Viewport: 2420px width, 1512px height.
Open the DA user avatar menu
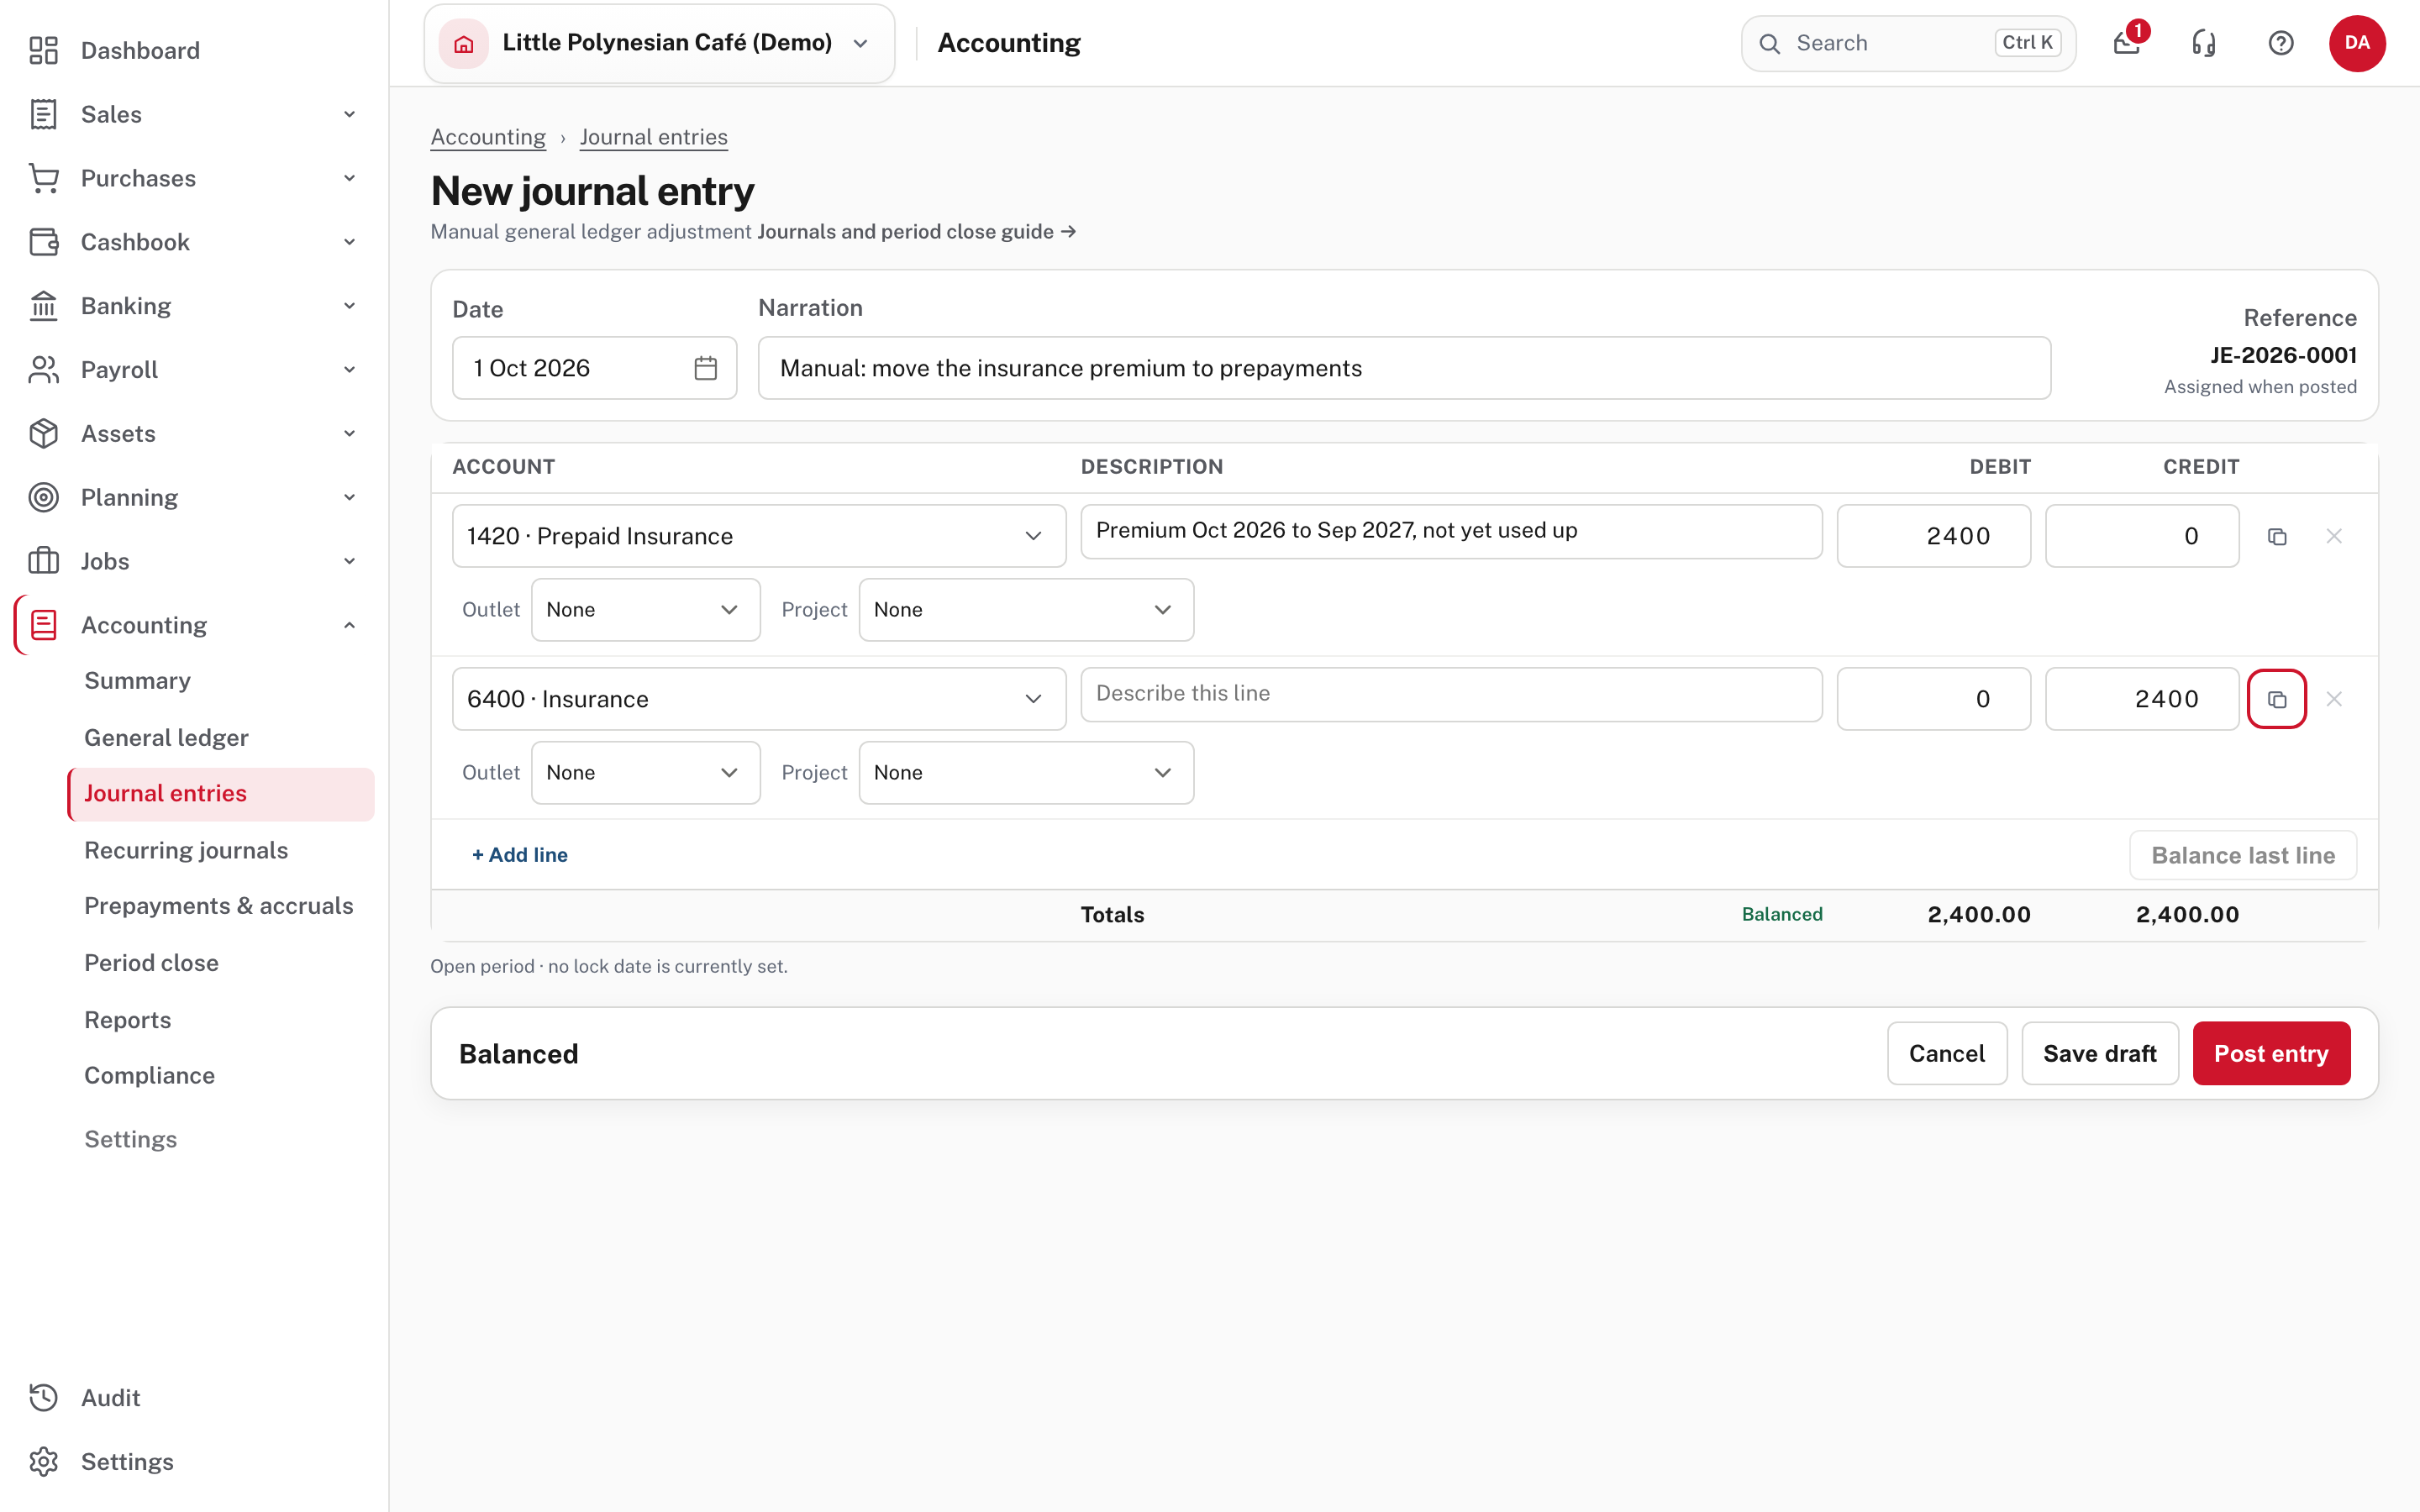pos(2357,43)
